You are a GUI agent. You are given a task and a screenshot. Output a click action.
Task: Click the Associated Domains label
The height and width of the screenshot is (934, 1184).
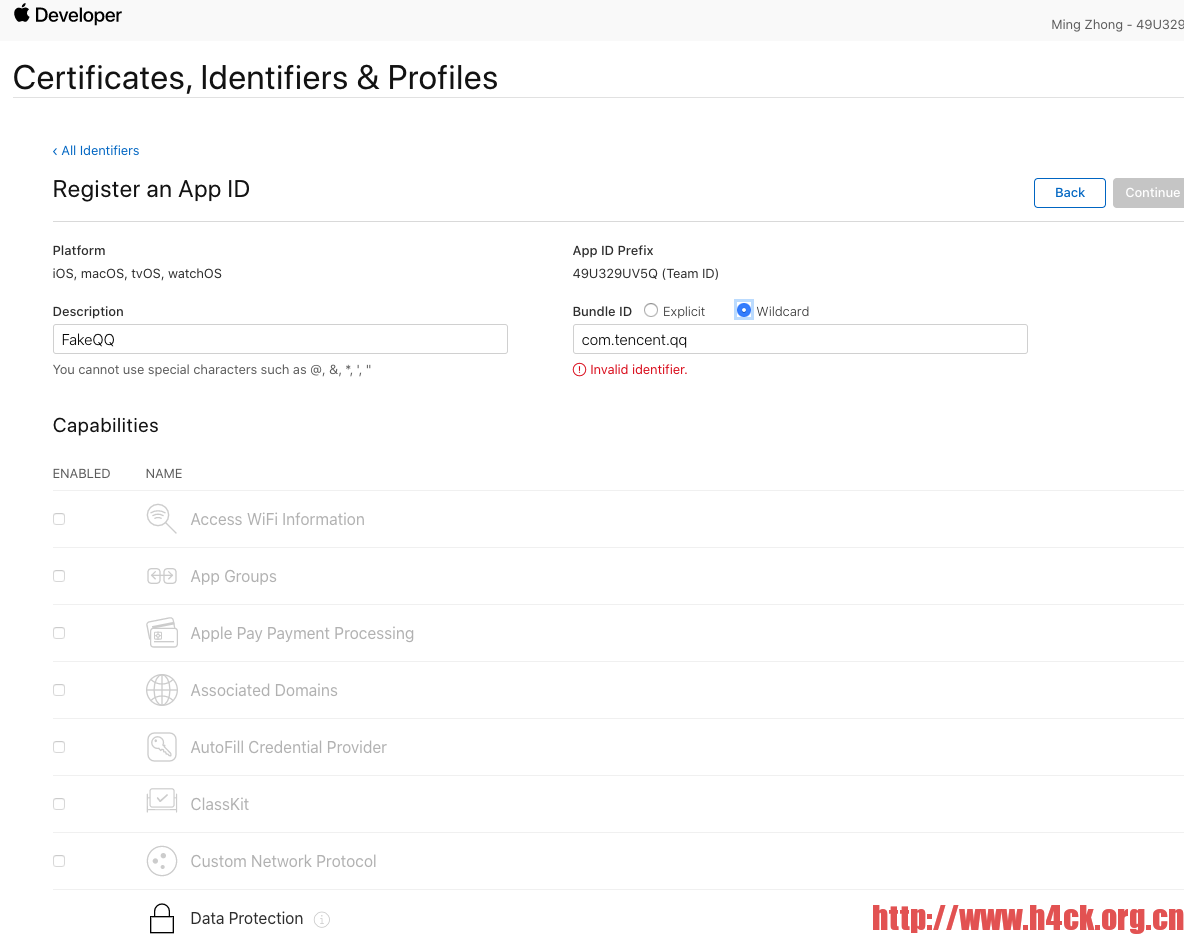point(264,690)
